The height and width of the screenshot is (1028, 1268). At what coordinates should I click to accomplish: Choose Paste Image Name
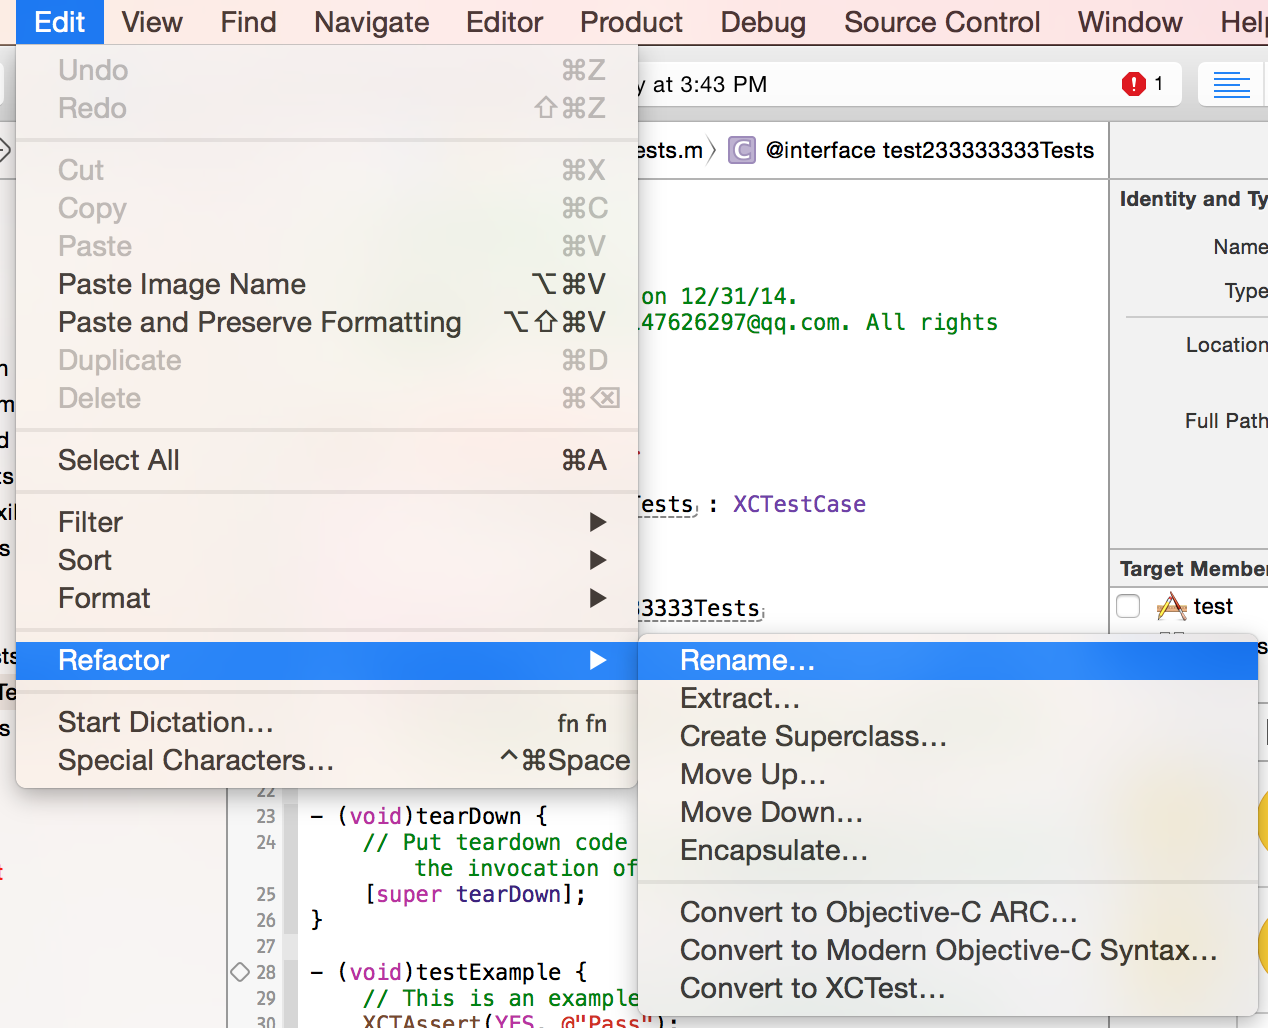pos(327,284)
